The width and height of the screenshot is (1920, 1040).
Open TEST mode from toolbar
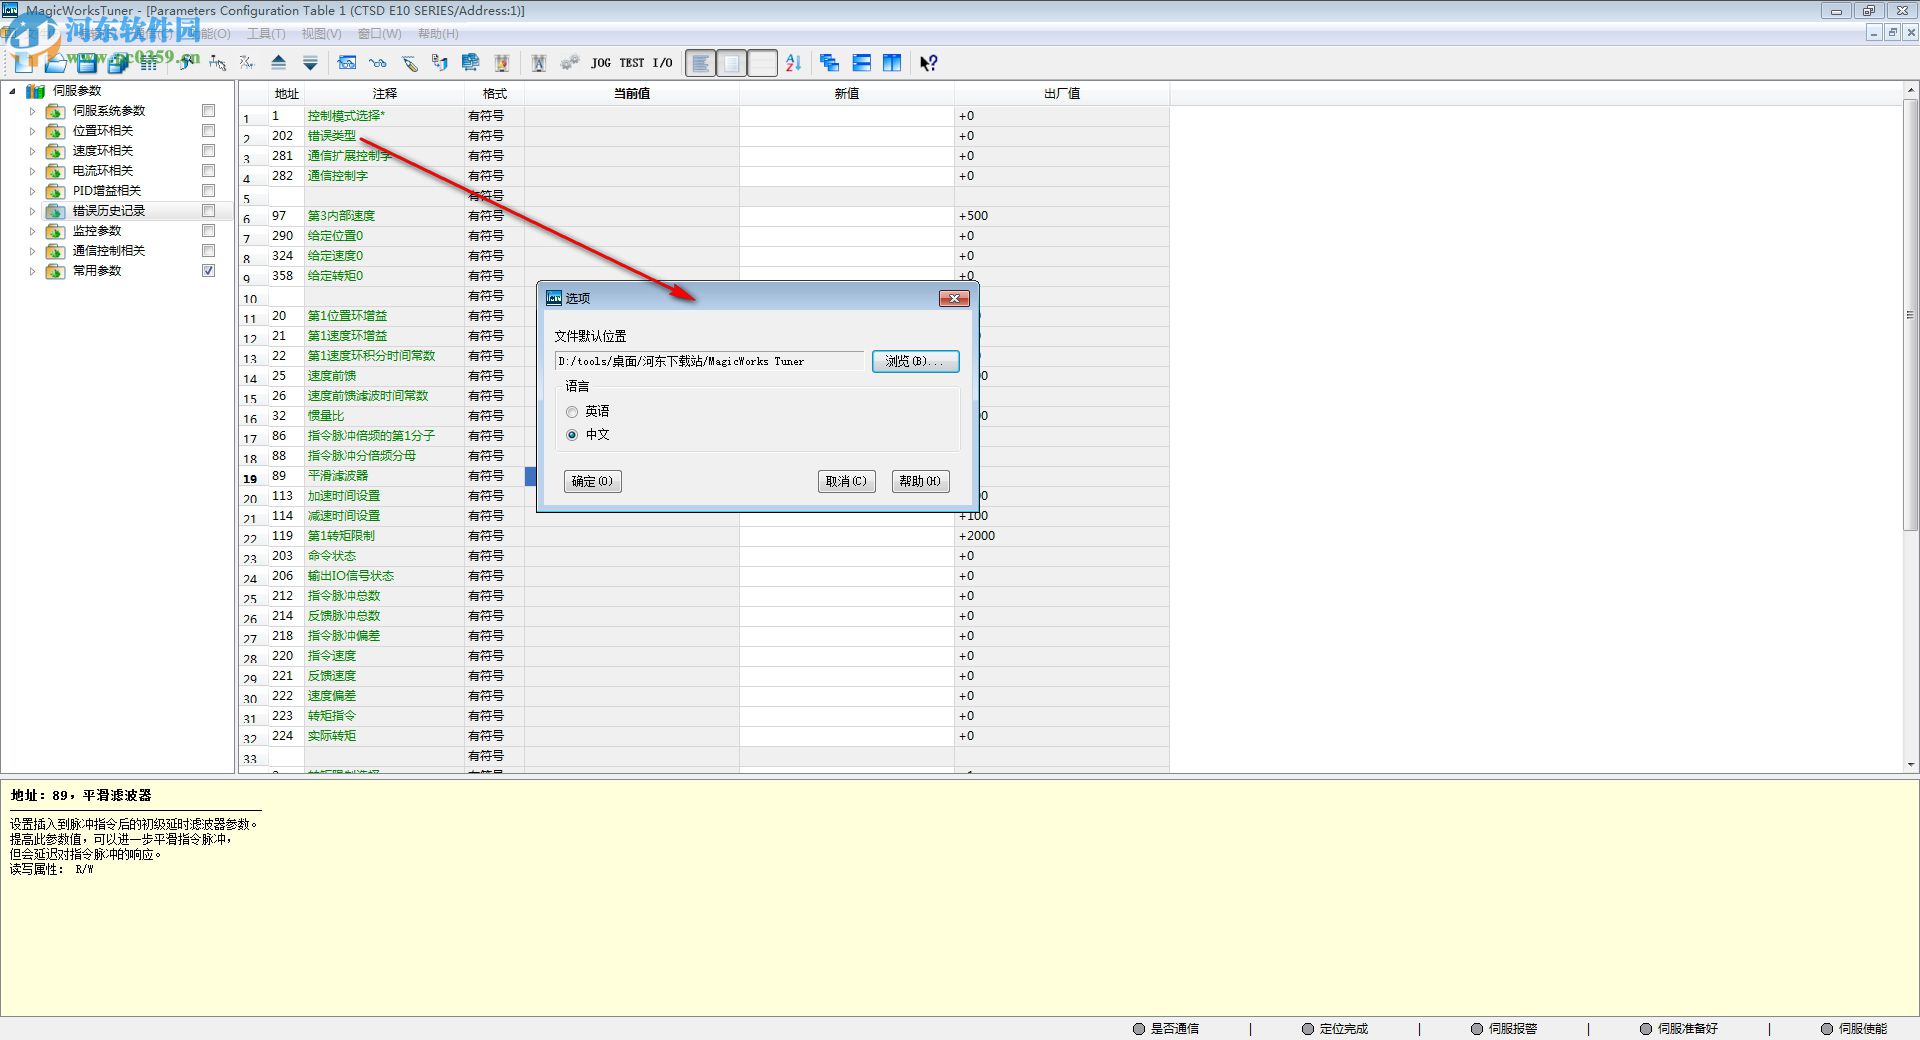point(632,63)
